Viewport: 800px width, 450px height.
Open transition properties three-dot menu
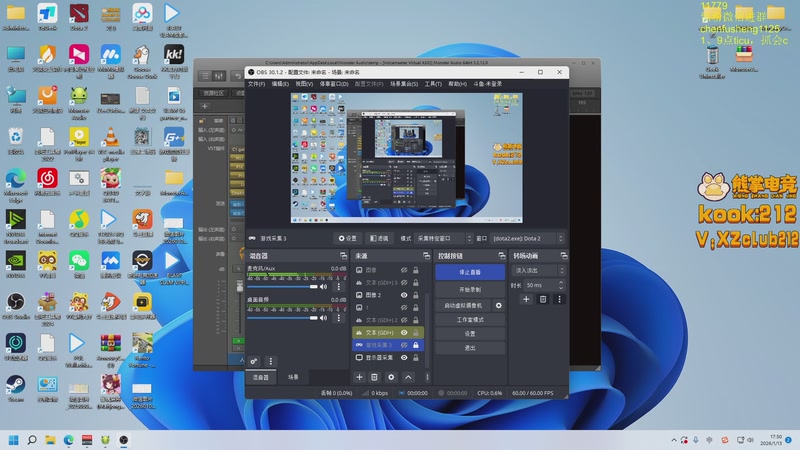click(559, 299)
